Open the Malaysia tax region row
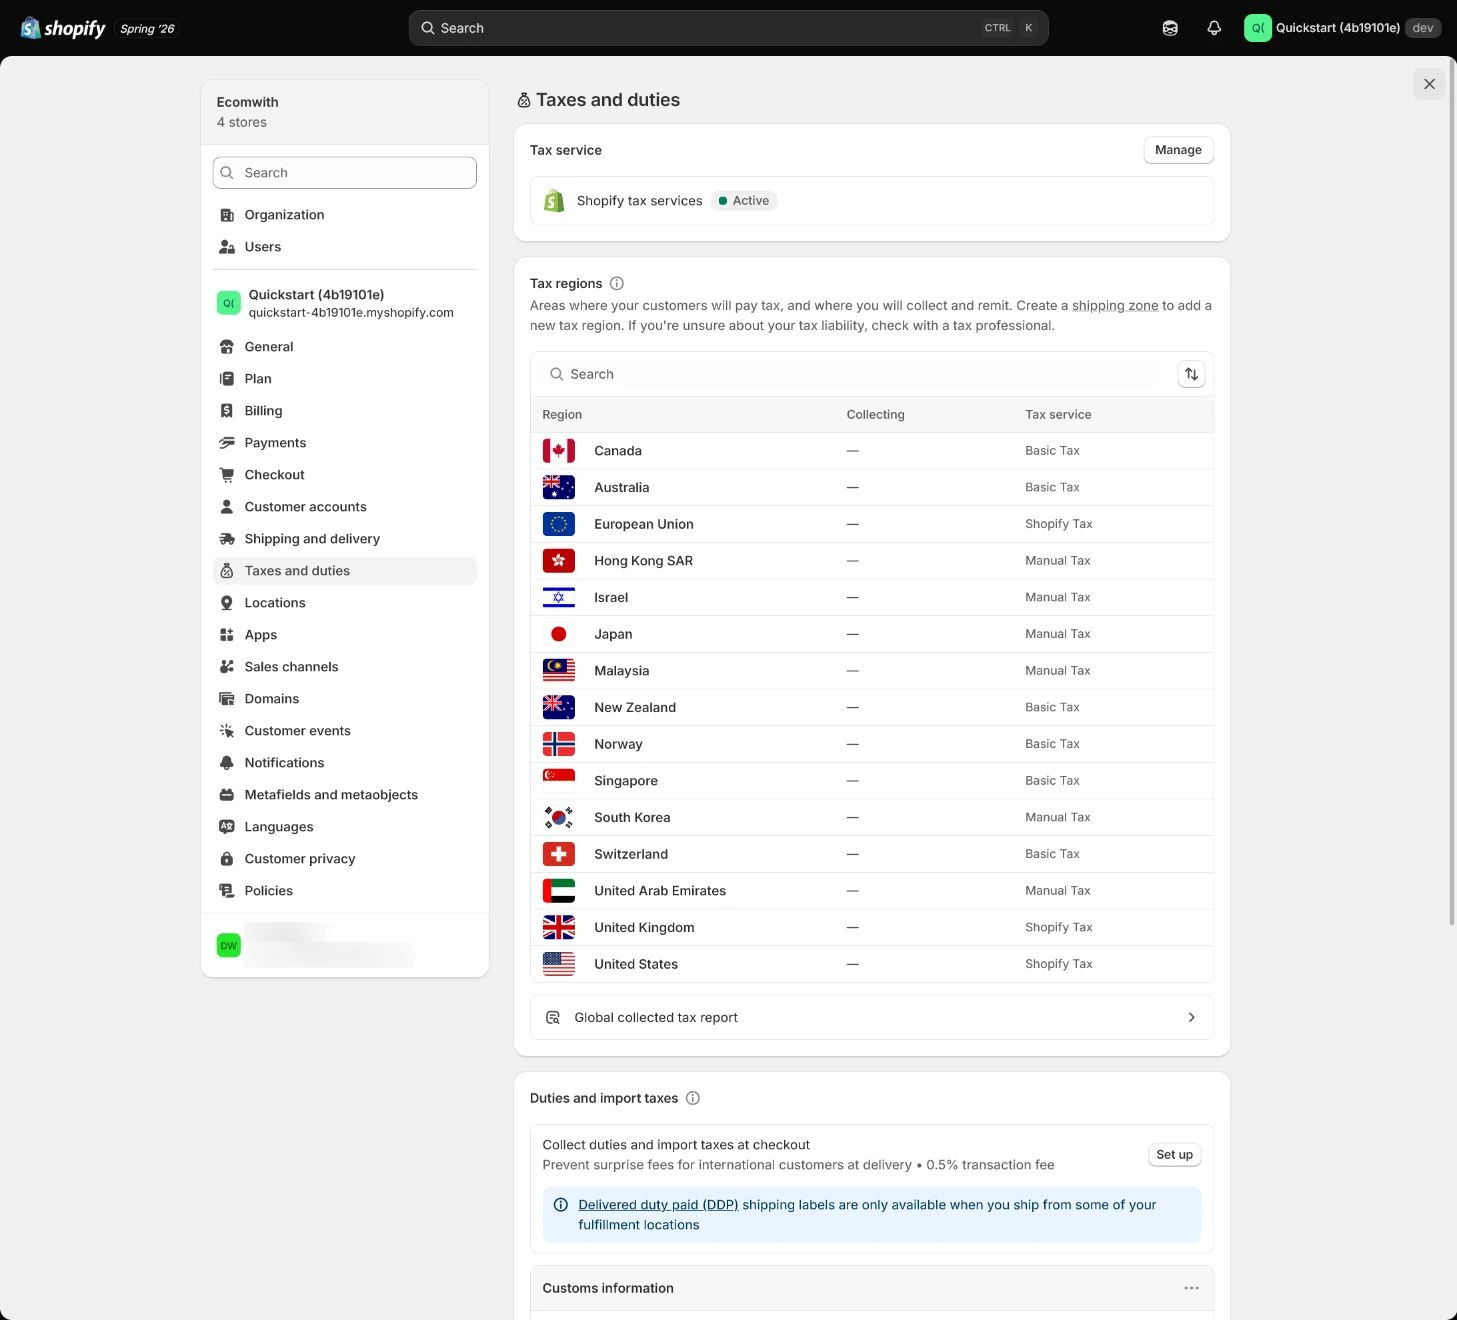 point(871,671)
